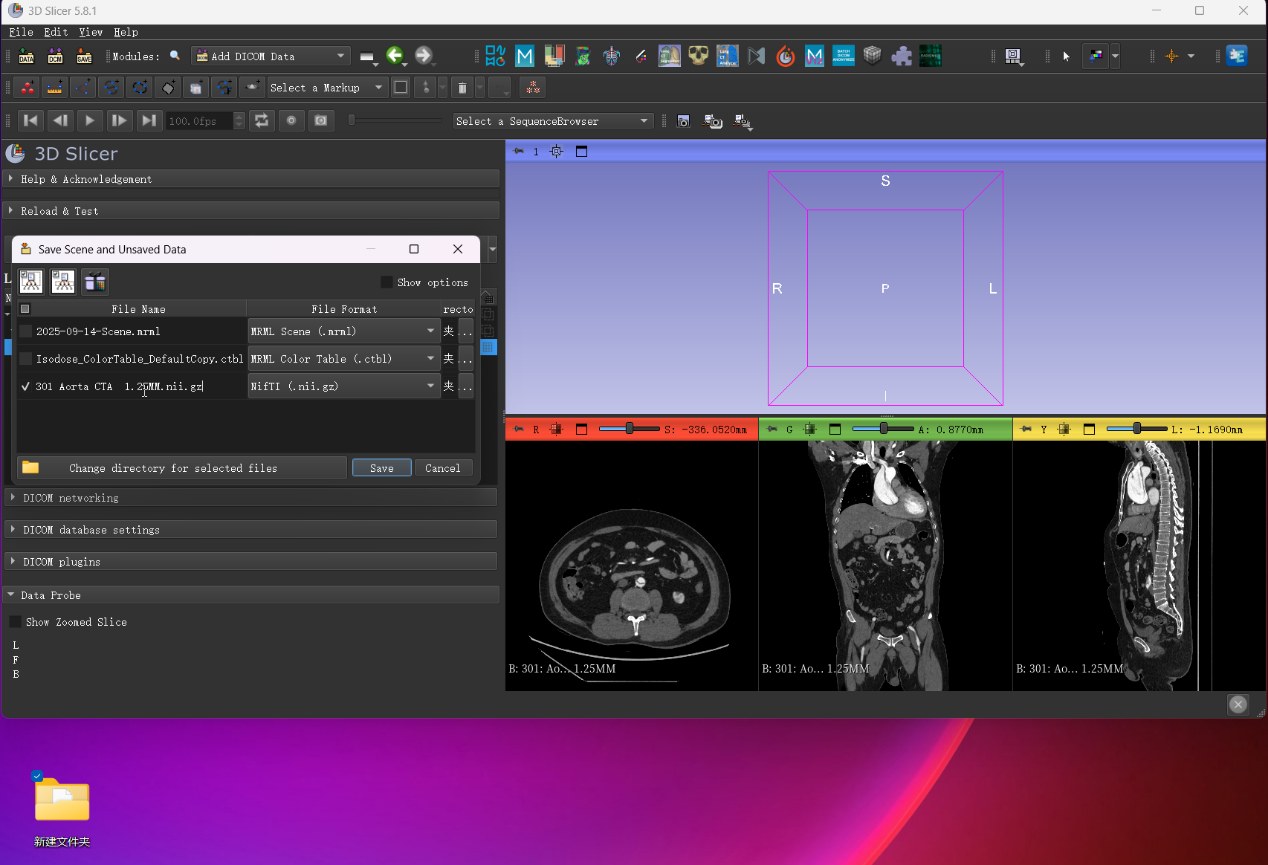Image resolution: width=1268 pixels, height=865 pixels.
Task: Tick the Show Zoomed Slice checkbox
Action: [x=15, y=622]
